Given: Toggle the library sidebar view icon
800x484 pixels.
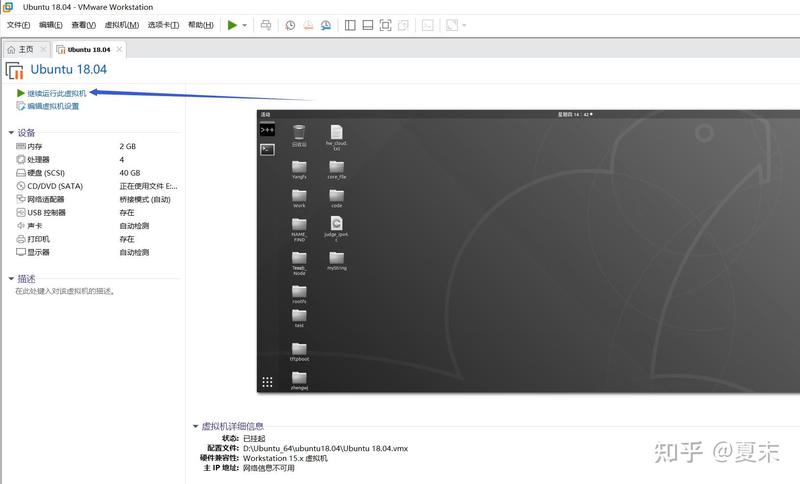Looking at the screenshot, I should pos(350,25).
